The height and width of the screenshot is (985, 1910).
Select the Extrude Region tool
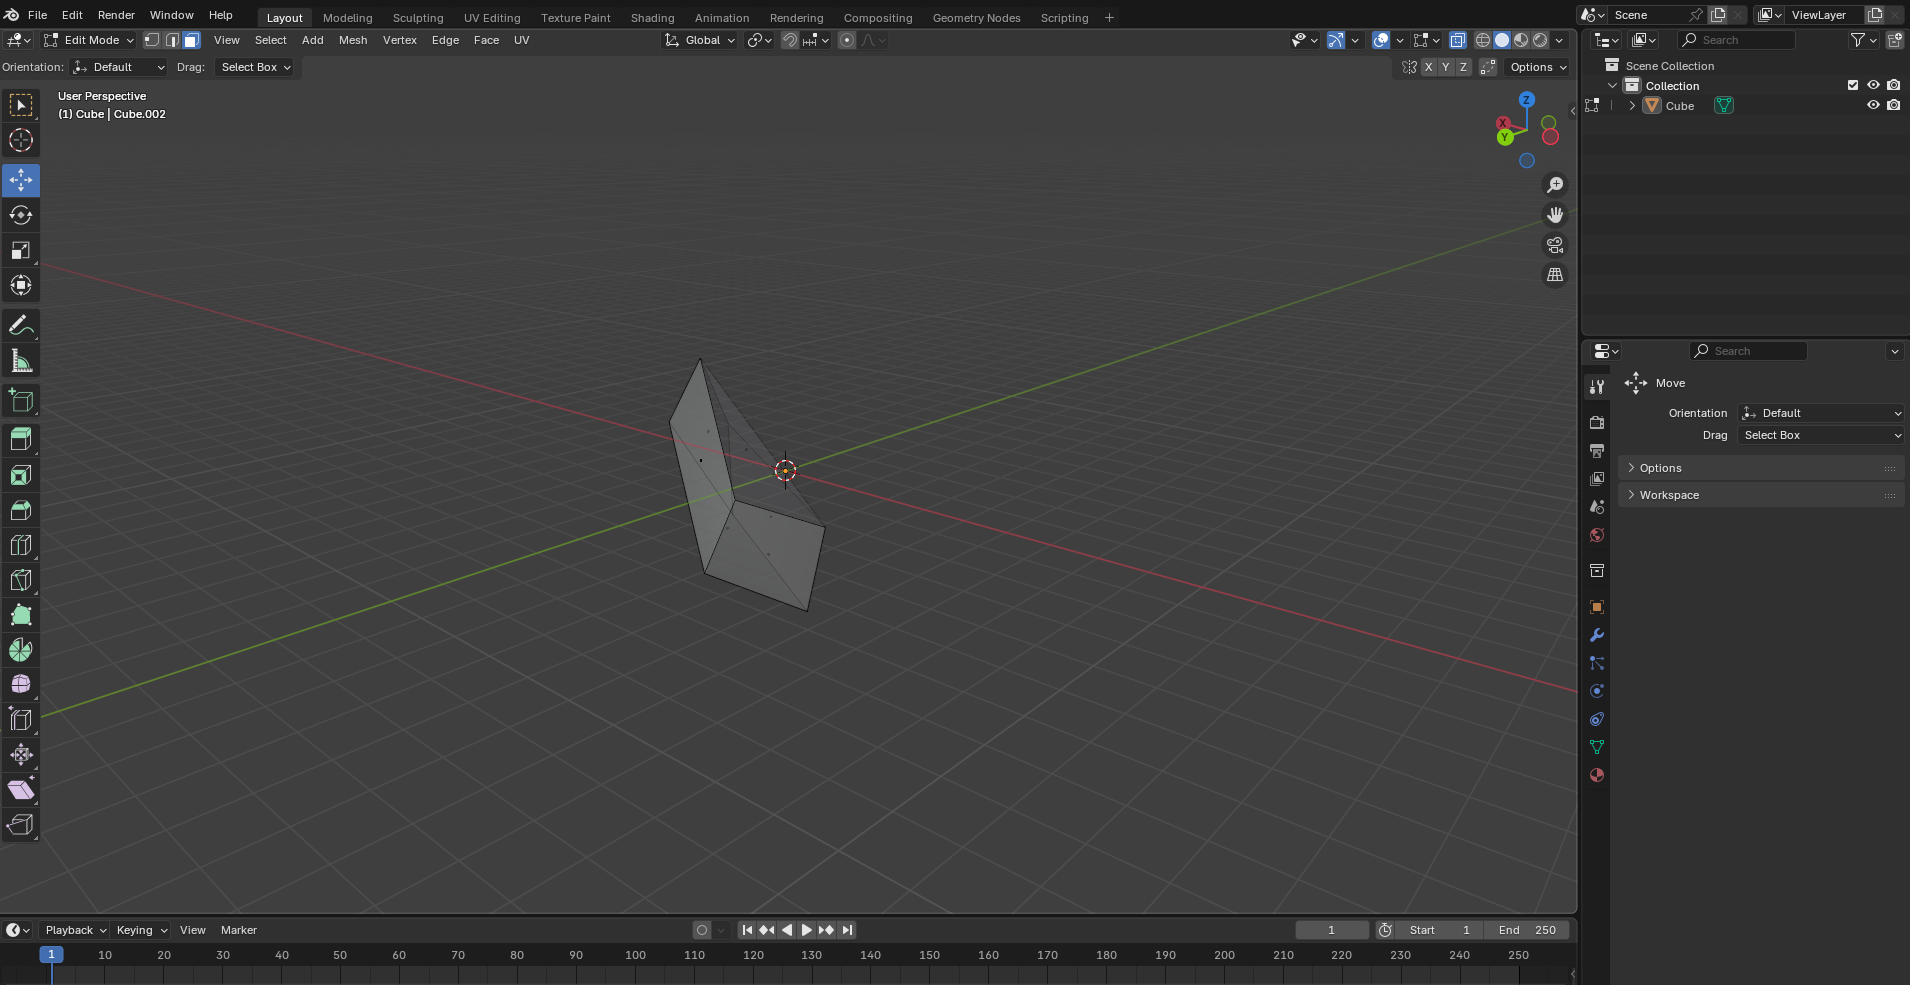tap(20, 440)
